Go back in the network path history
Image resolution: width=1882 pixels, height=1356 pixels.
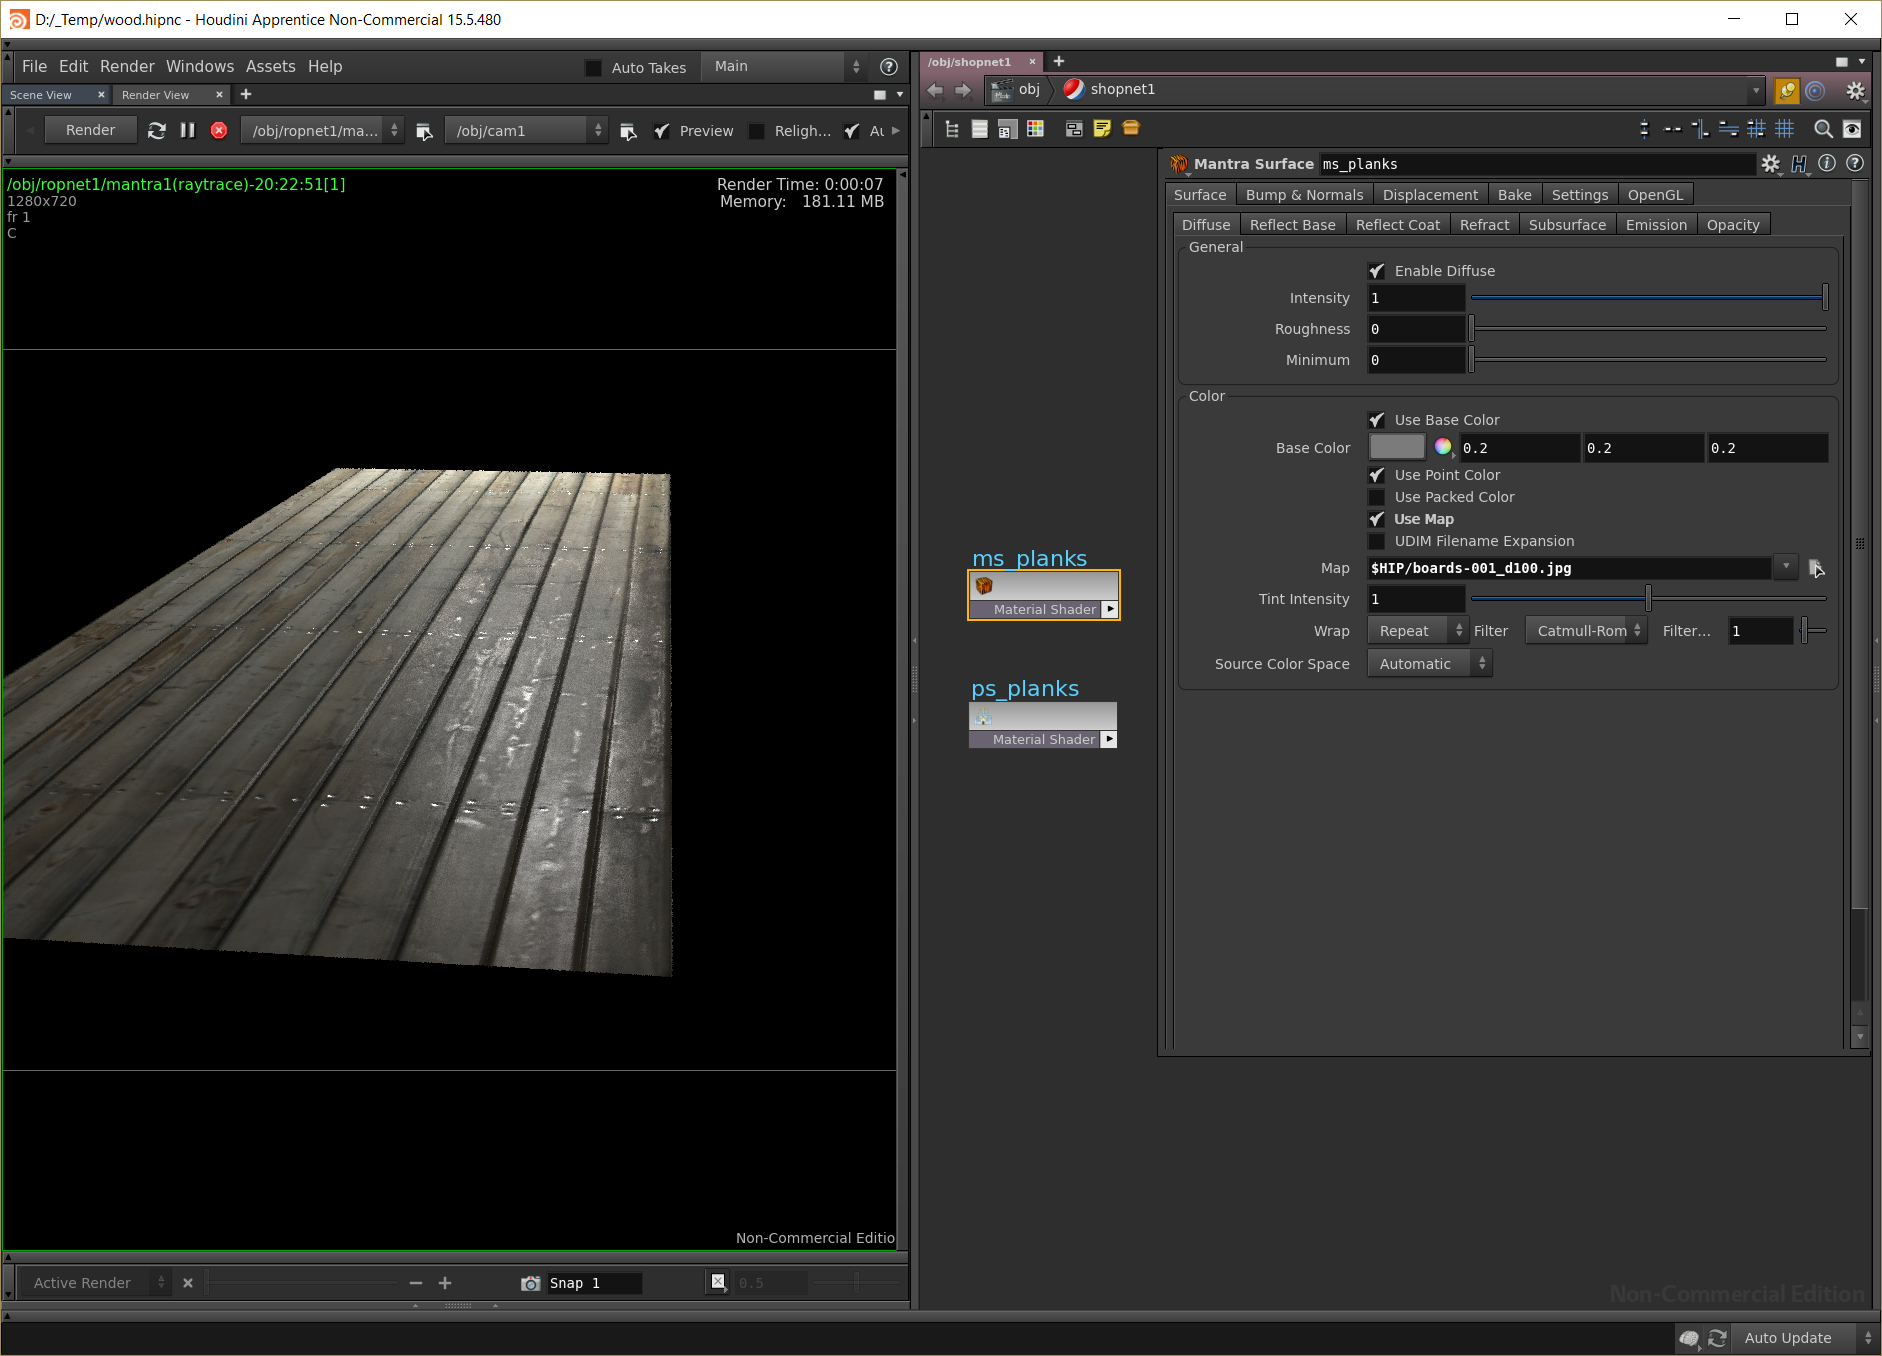[935, 90]
